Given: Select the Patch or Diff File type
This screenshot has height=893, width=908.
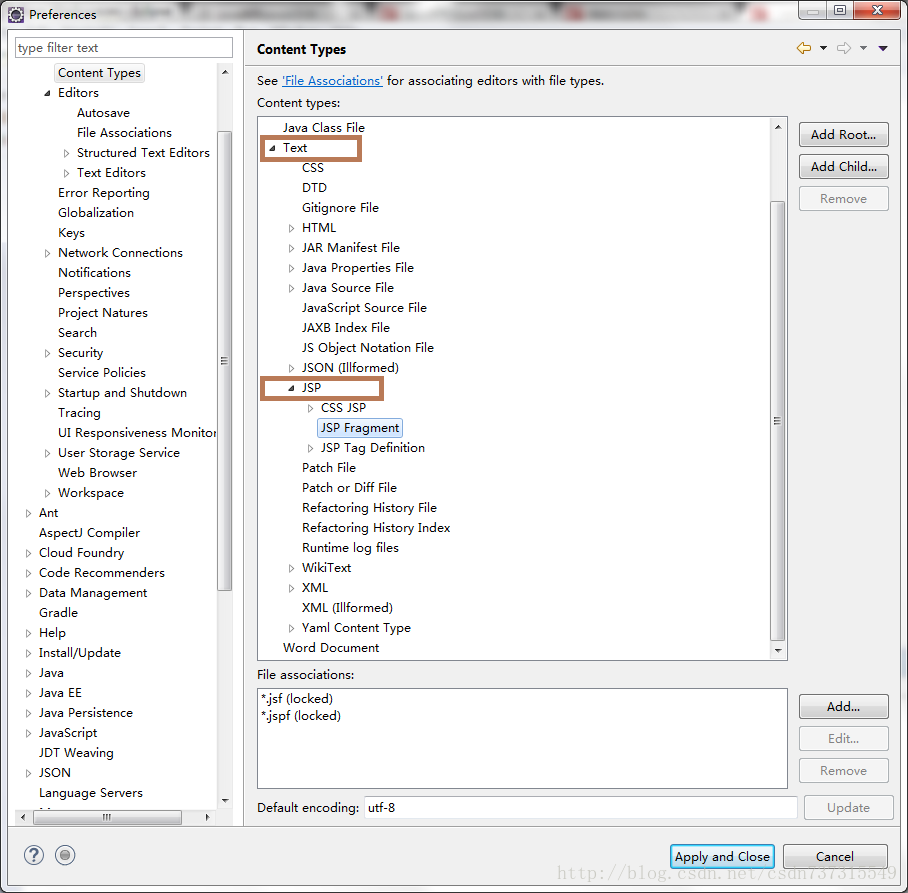Looking at the screenshot, I should pyautogui.click(x=349, y=488).
